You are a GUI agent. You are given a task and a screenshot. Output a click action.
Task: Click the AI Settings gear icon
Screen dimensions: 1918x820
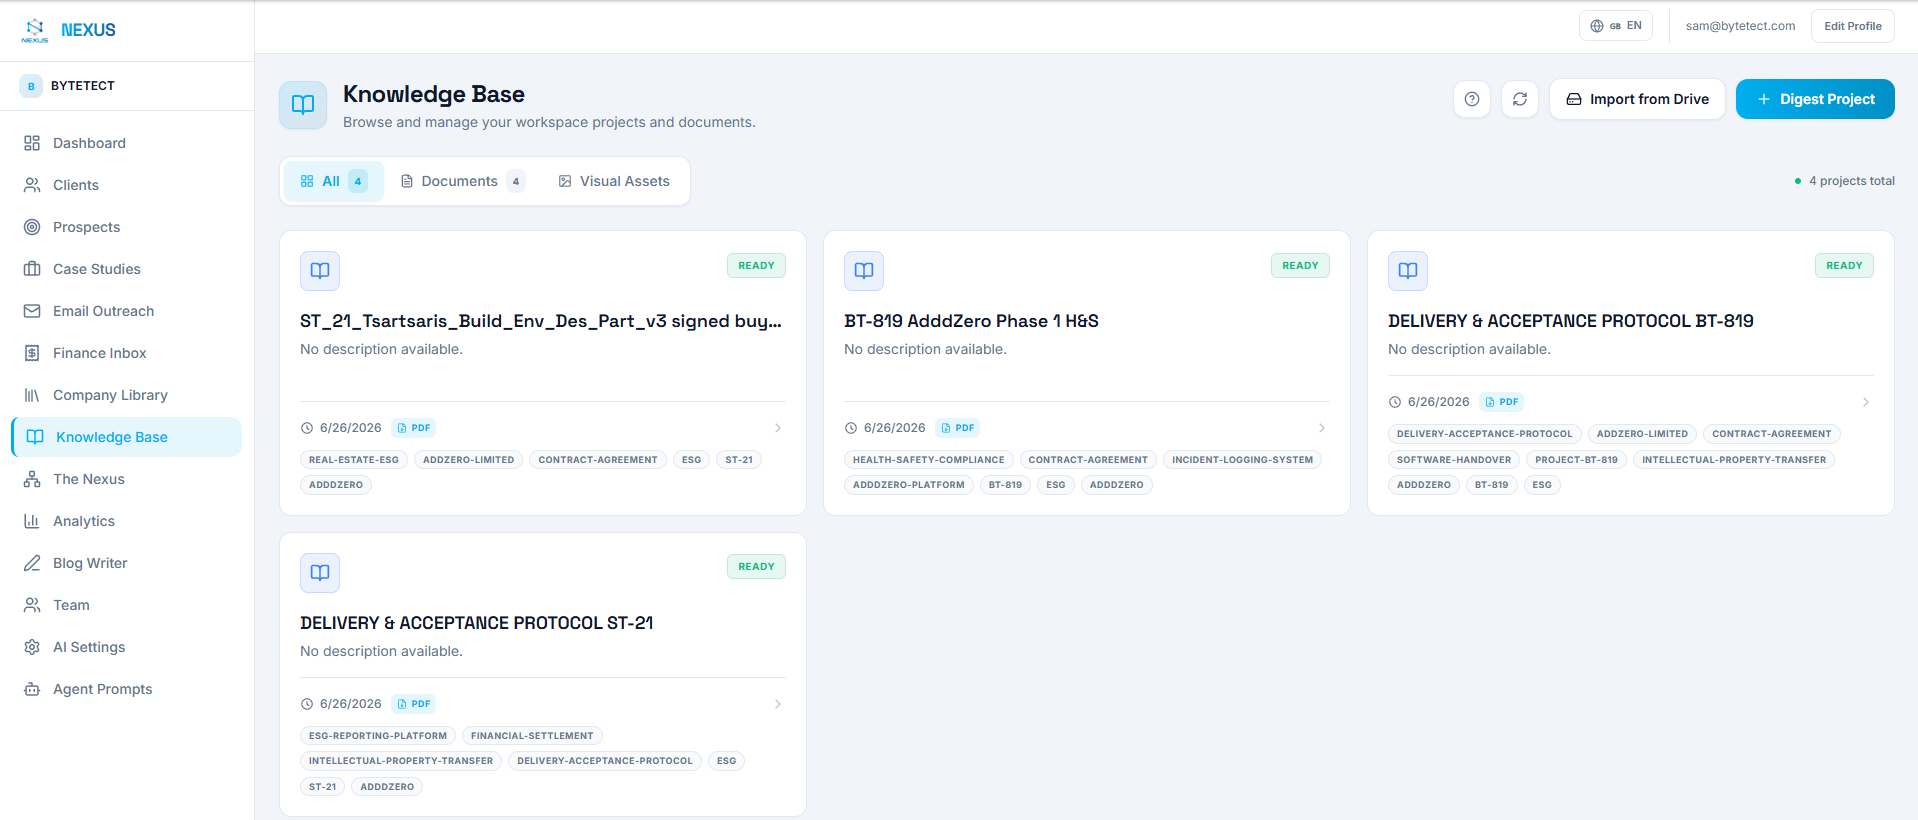[x=32, y=647]
